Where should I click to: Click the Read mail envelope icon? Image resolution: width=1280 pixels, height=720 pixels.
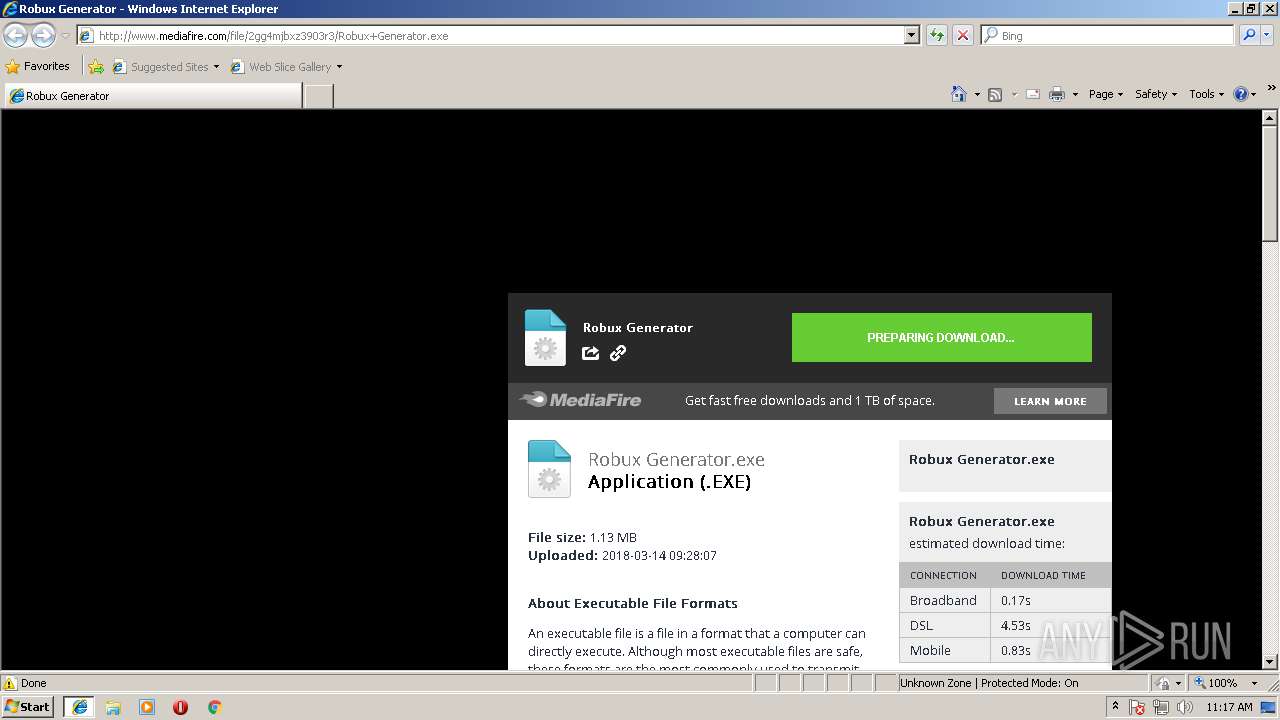pos(1032,94)
